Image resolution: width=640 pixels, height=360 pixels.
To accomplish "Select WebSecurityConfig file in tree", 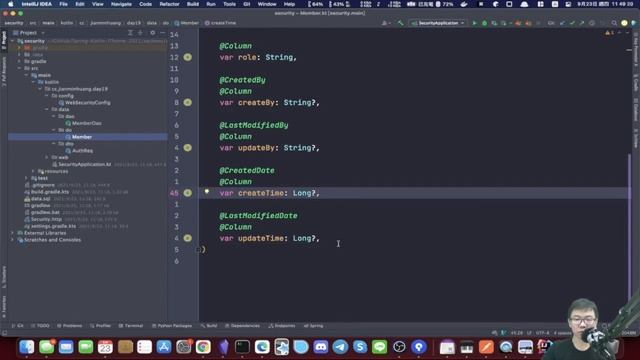I will 84,102.
